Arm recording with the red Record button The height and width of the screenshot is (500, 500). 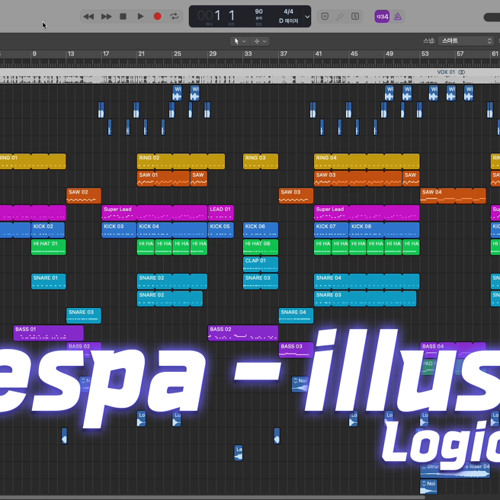157,16
